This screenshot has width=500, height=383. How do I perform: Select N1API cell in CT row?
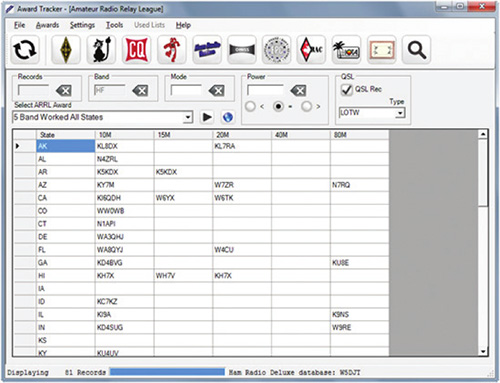click(125, 224)
